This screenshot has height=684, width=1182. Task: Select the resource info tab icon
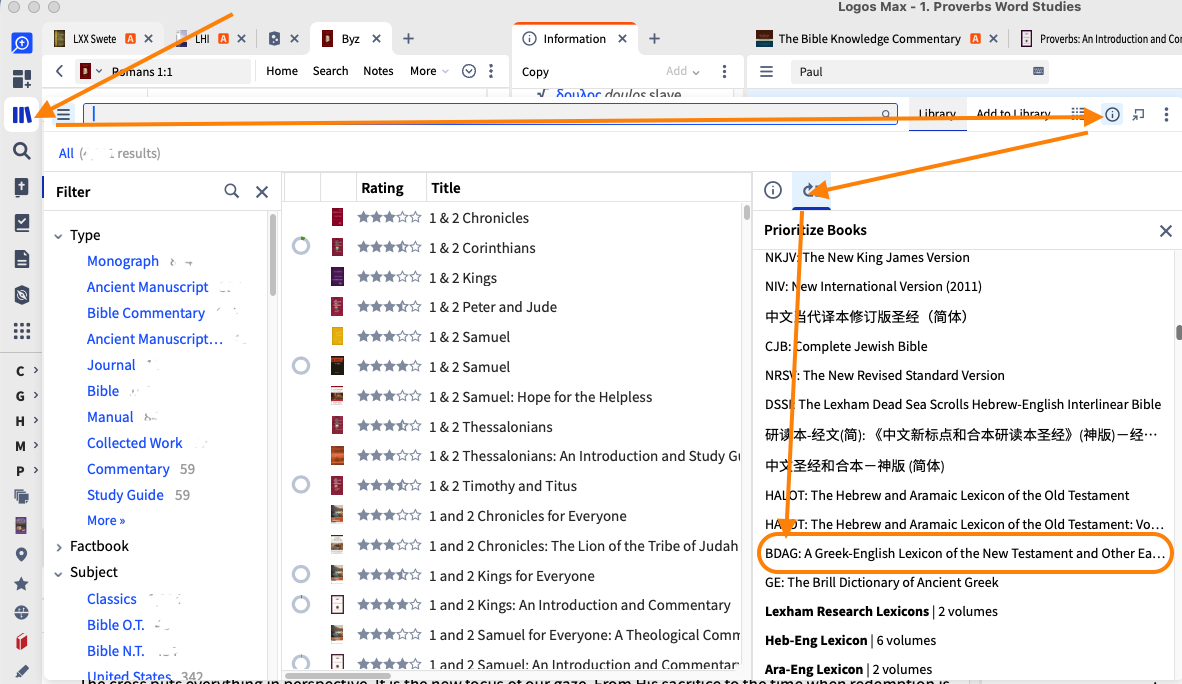773,190
